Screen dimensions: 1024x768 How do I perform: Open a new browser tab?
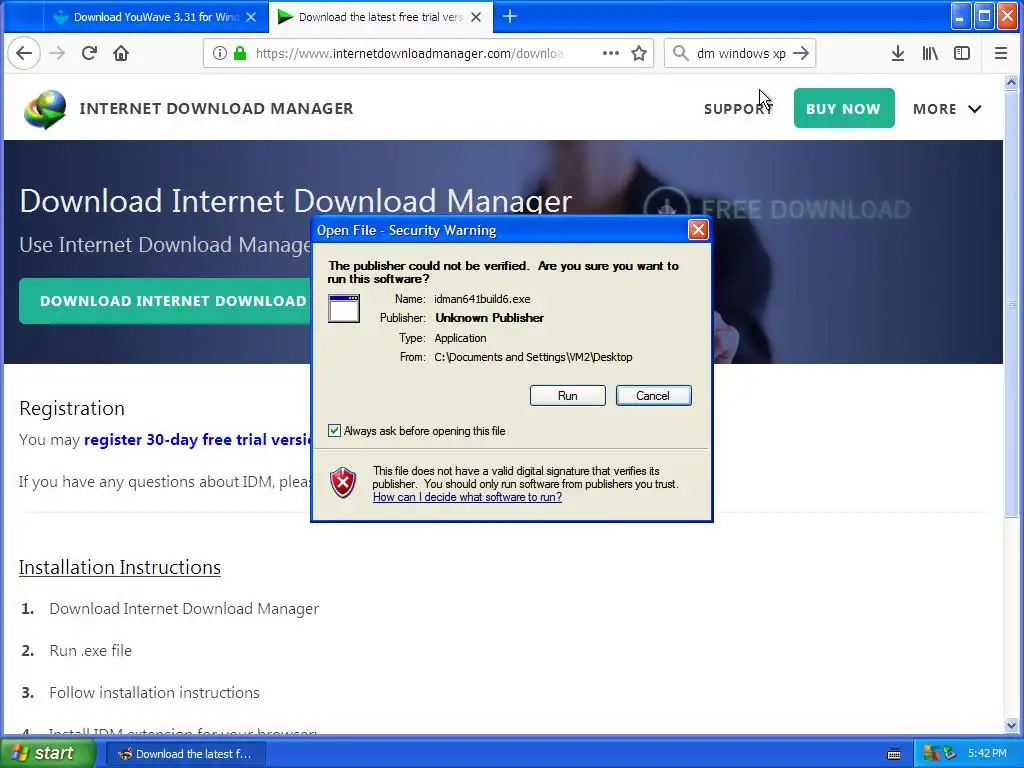pyautogui.click(x=510, y=17)
